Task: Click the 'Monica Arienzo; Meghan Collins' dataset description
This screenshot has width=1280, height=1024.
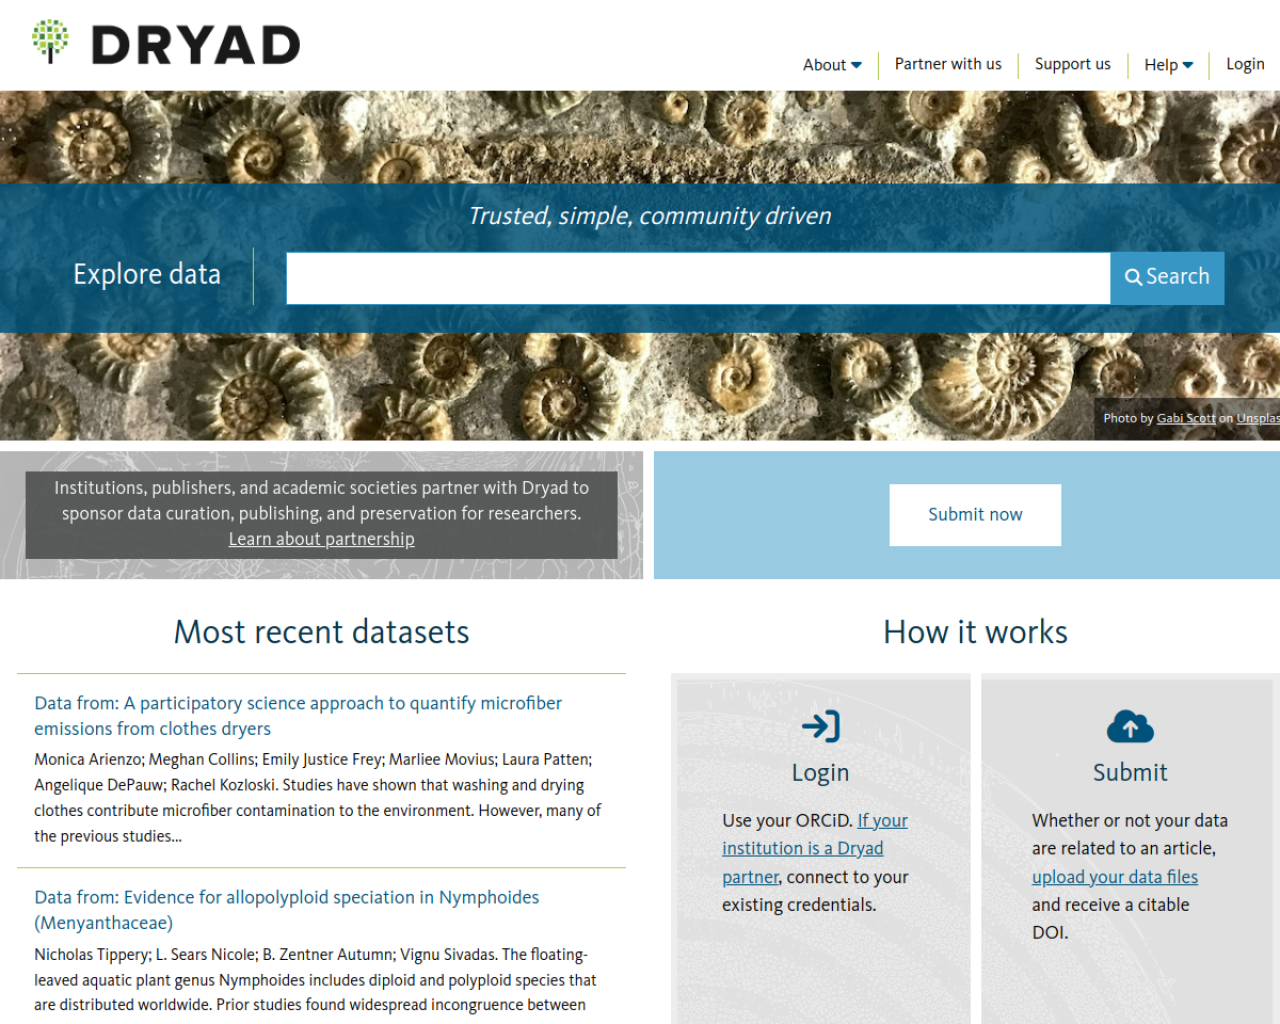Action: click(318, 798)
